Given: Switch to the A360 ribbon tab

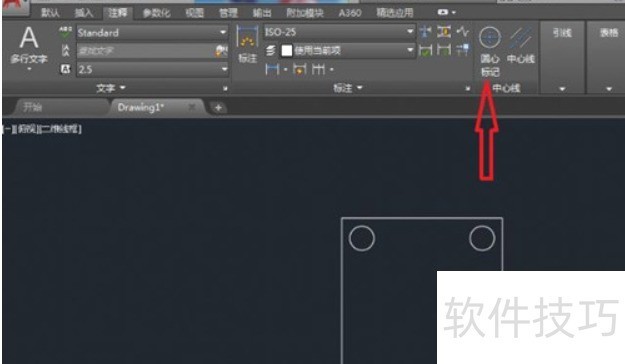Looking at the screenshot, I should 350,13.
